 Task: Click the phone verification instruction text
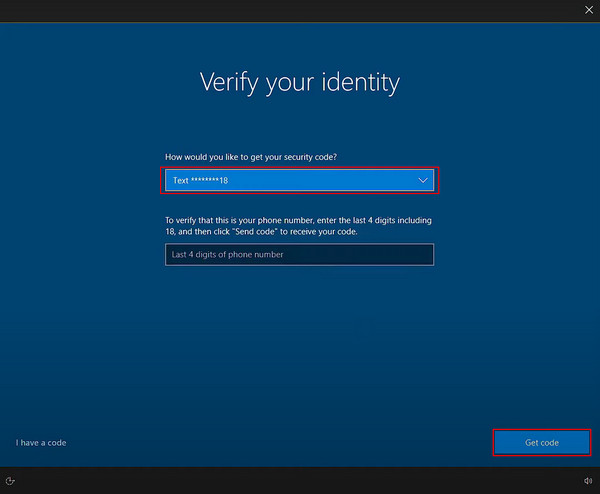point(298,226)
